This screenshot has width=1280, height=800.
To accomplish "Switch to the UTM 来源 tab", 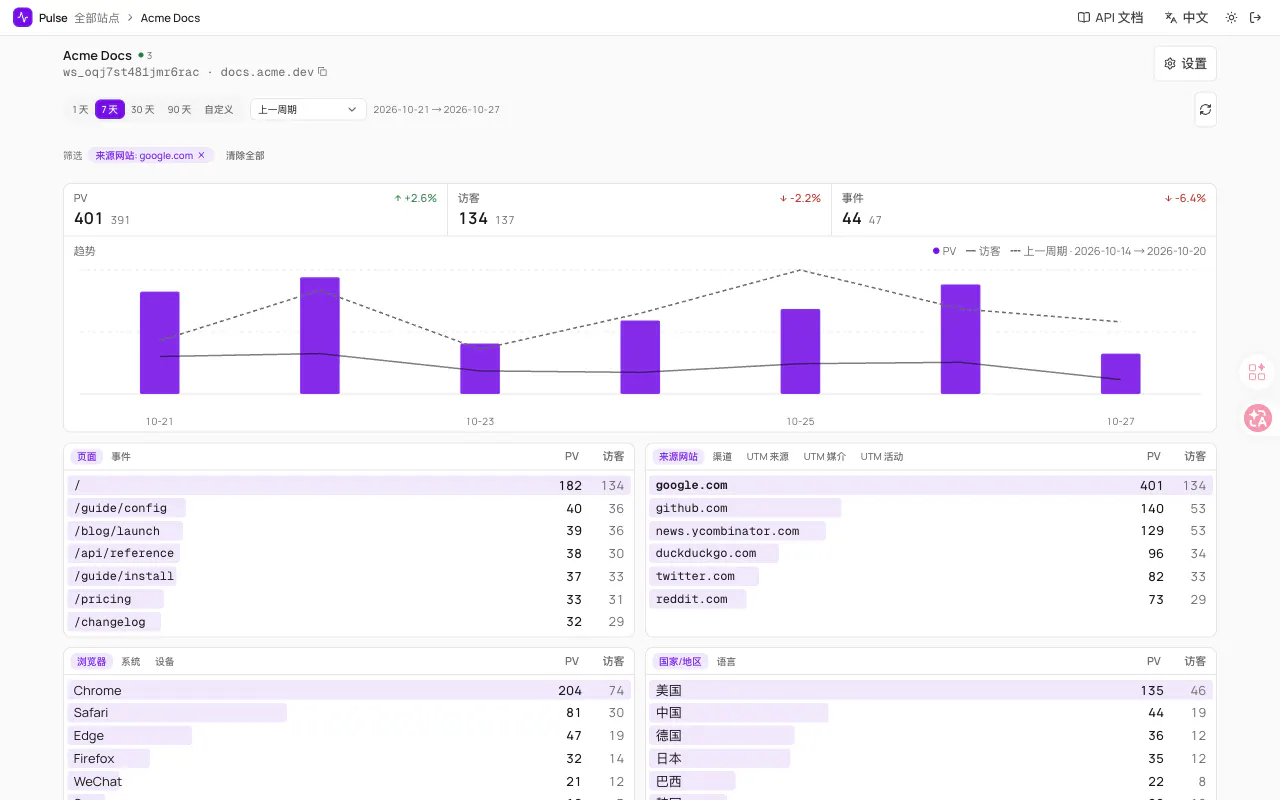I will click(768, 456).
